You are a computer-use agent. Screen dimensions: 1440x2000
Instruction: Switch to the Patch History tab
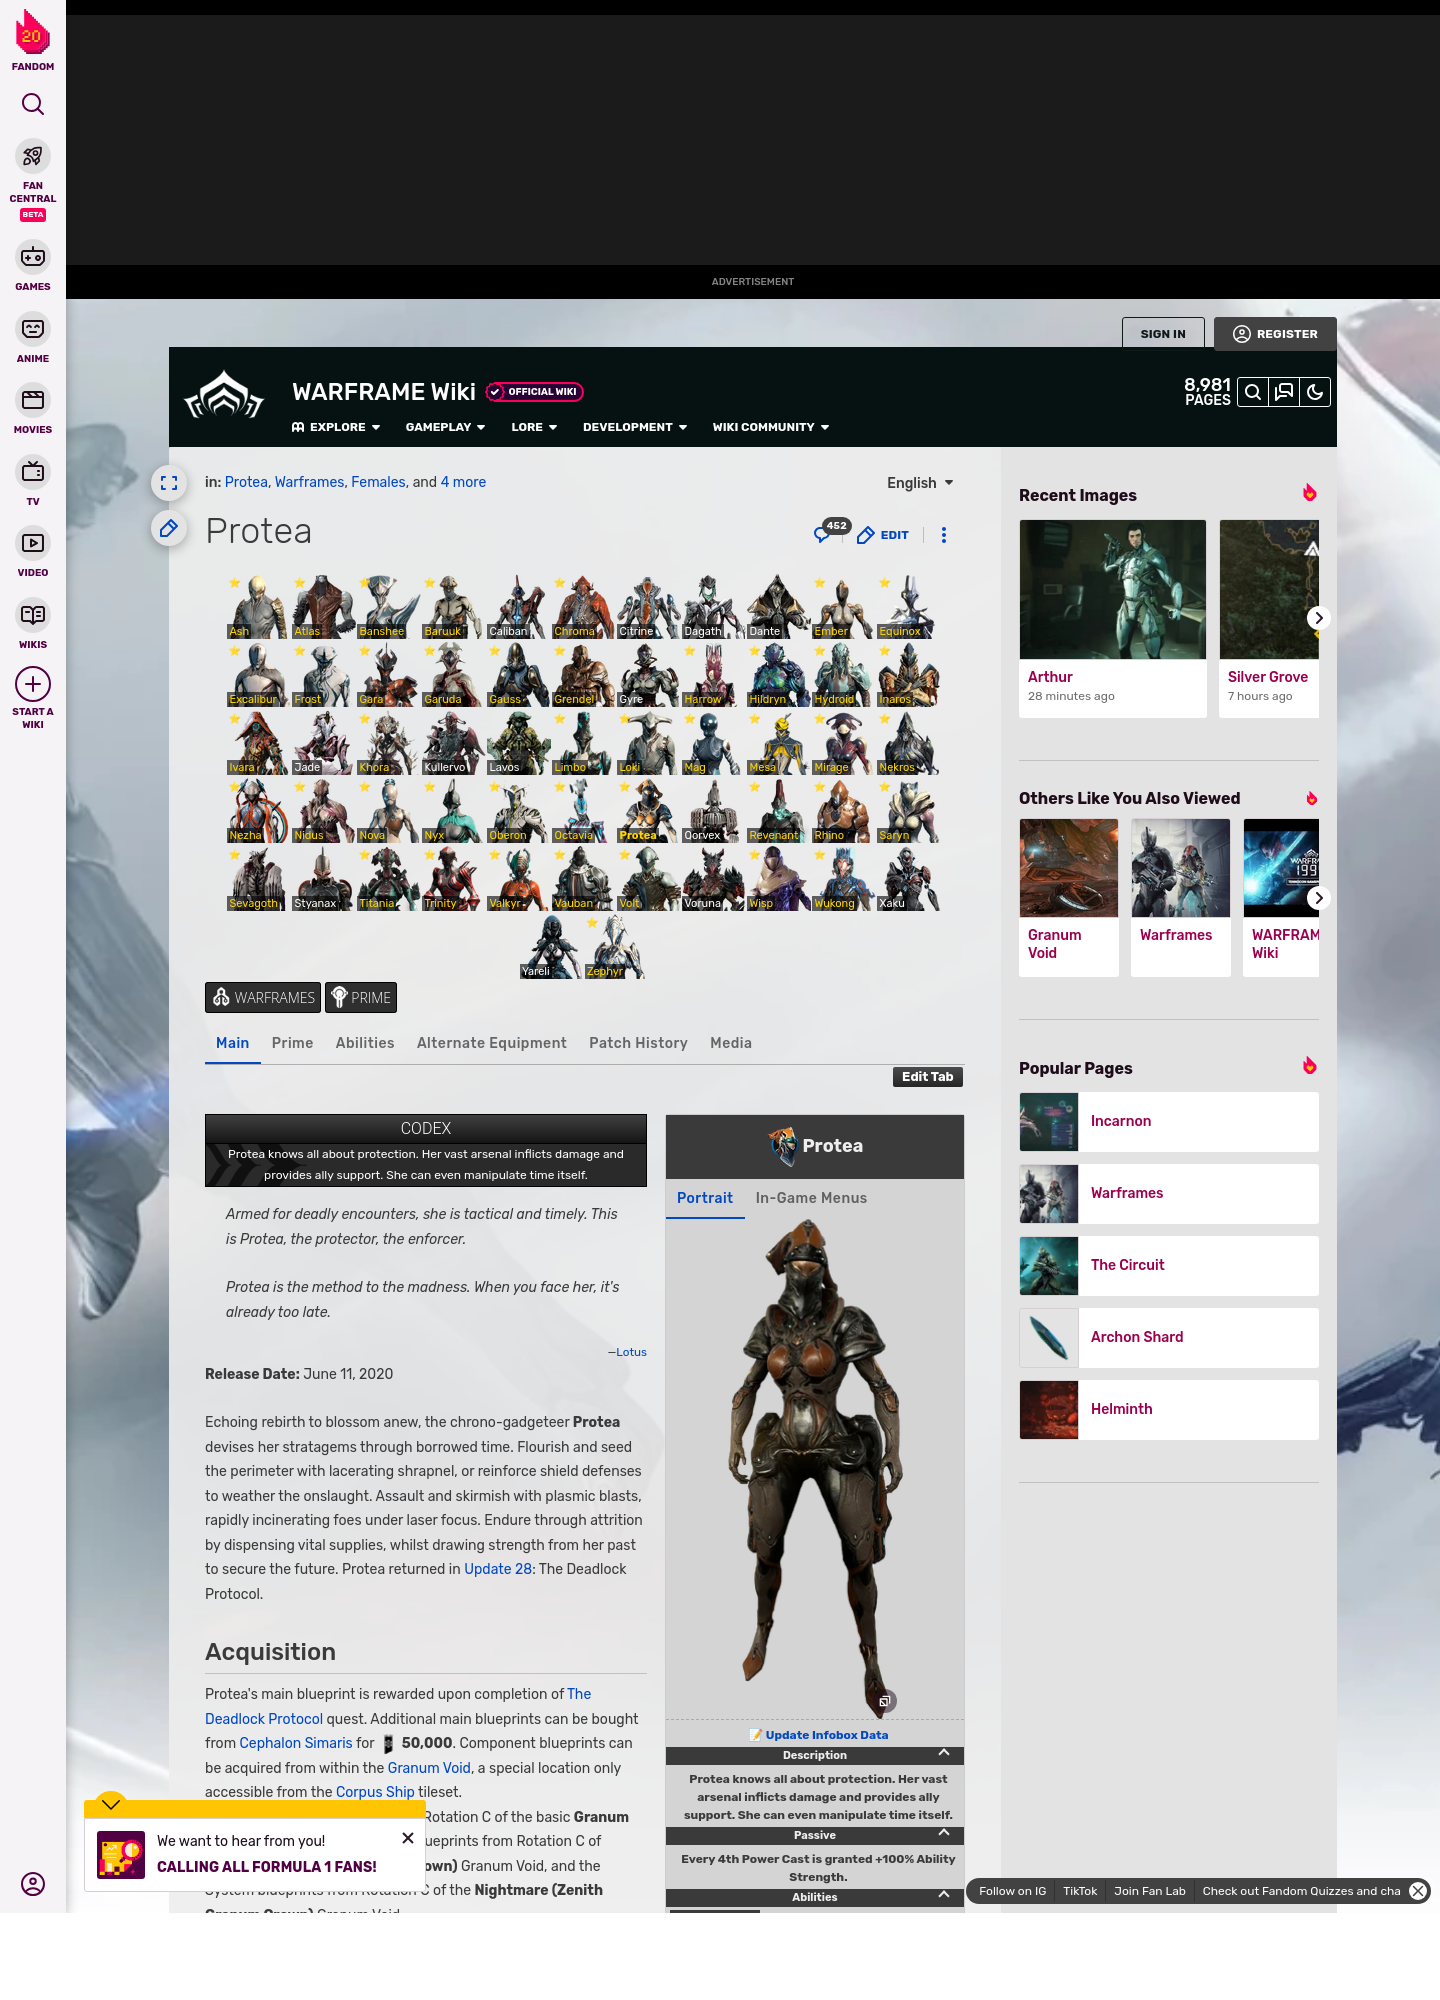[x=638, y=1043]
